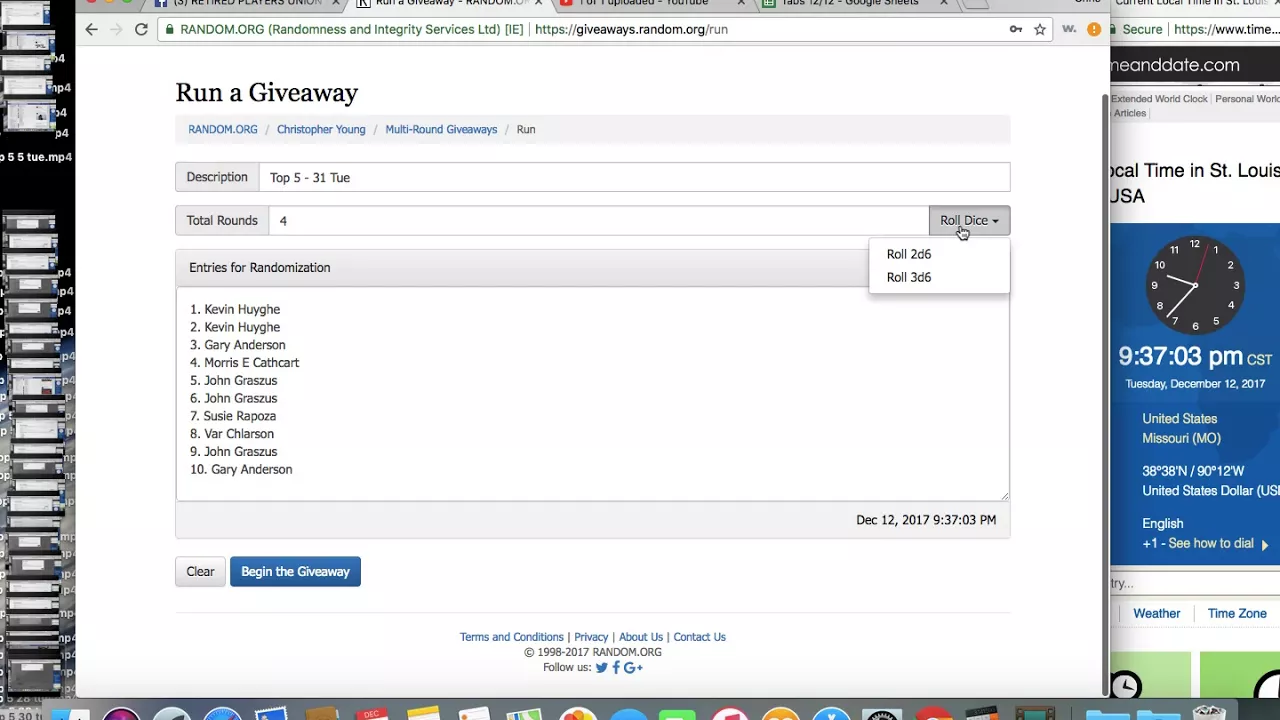Click the Total Rounds field showing 4
The image size is (1280, 720).
[x=598, y=221]
